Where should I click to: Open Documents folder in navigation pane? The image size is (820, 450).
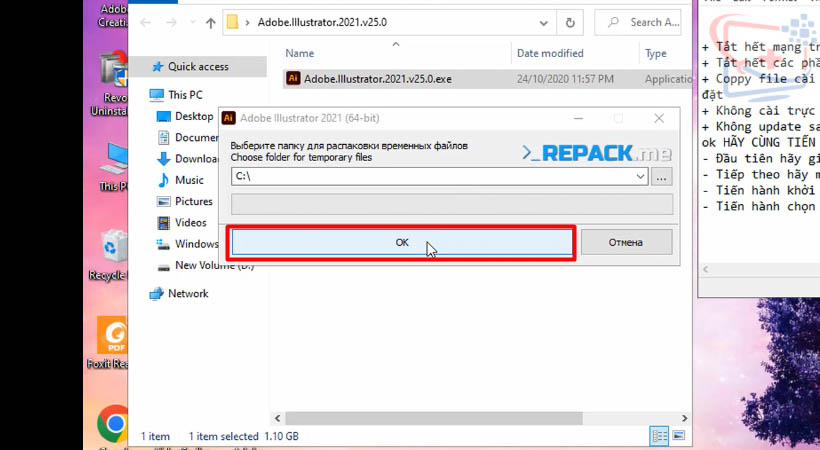coord(197,138)
